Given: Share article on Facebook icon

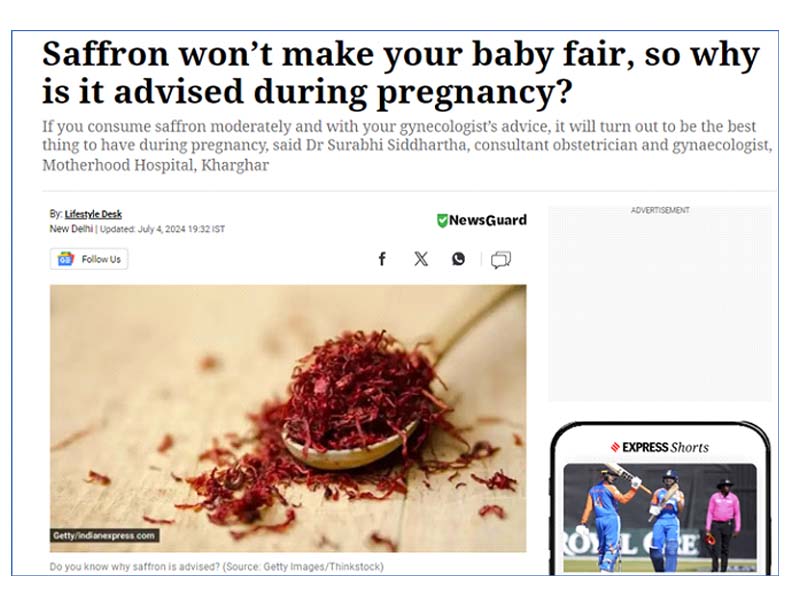Looking at the screenshot, I should coord(382,259).
